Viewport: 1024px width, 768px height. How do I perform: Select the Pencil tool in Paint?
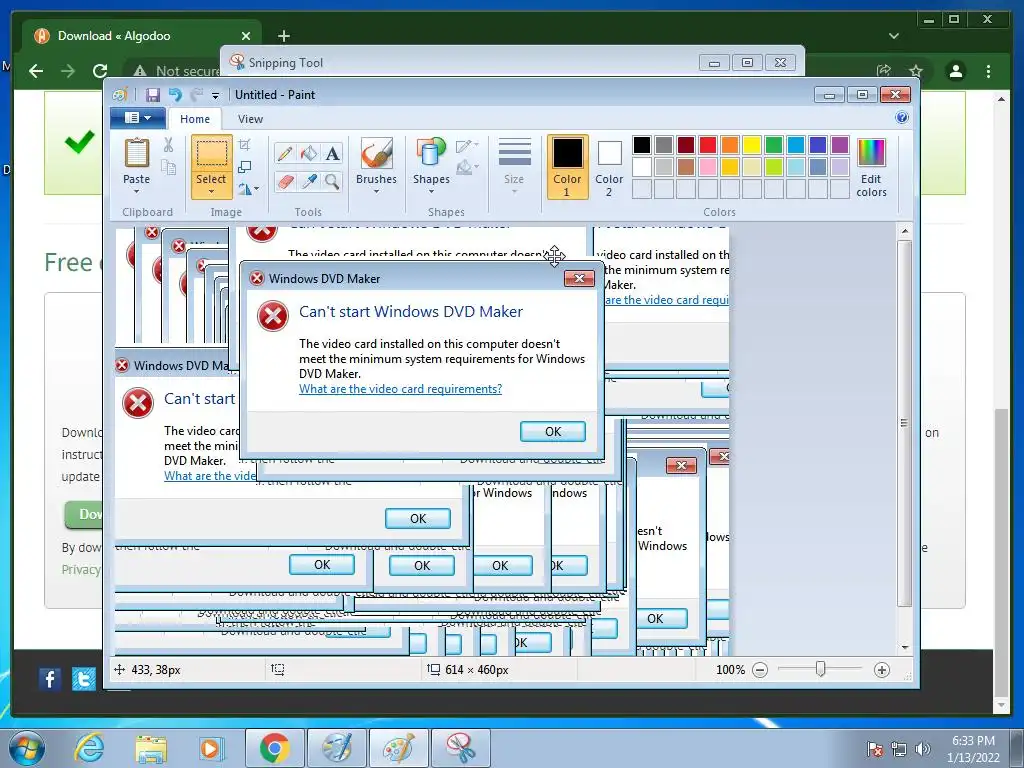point(285,153)
